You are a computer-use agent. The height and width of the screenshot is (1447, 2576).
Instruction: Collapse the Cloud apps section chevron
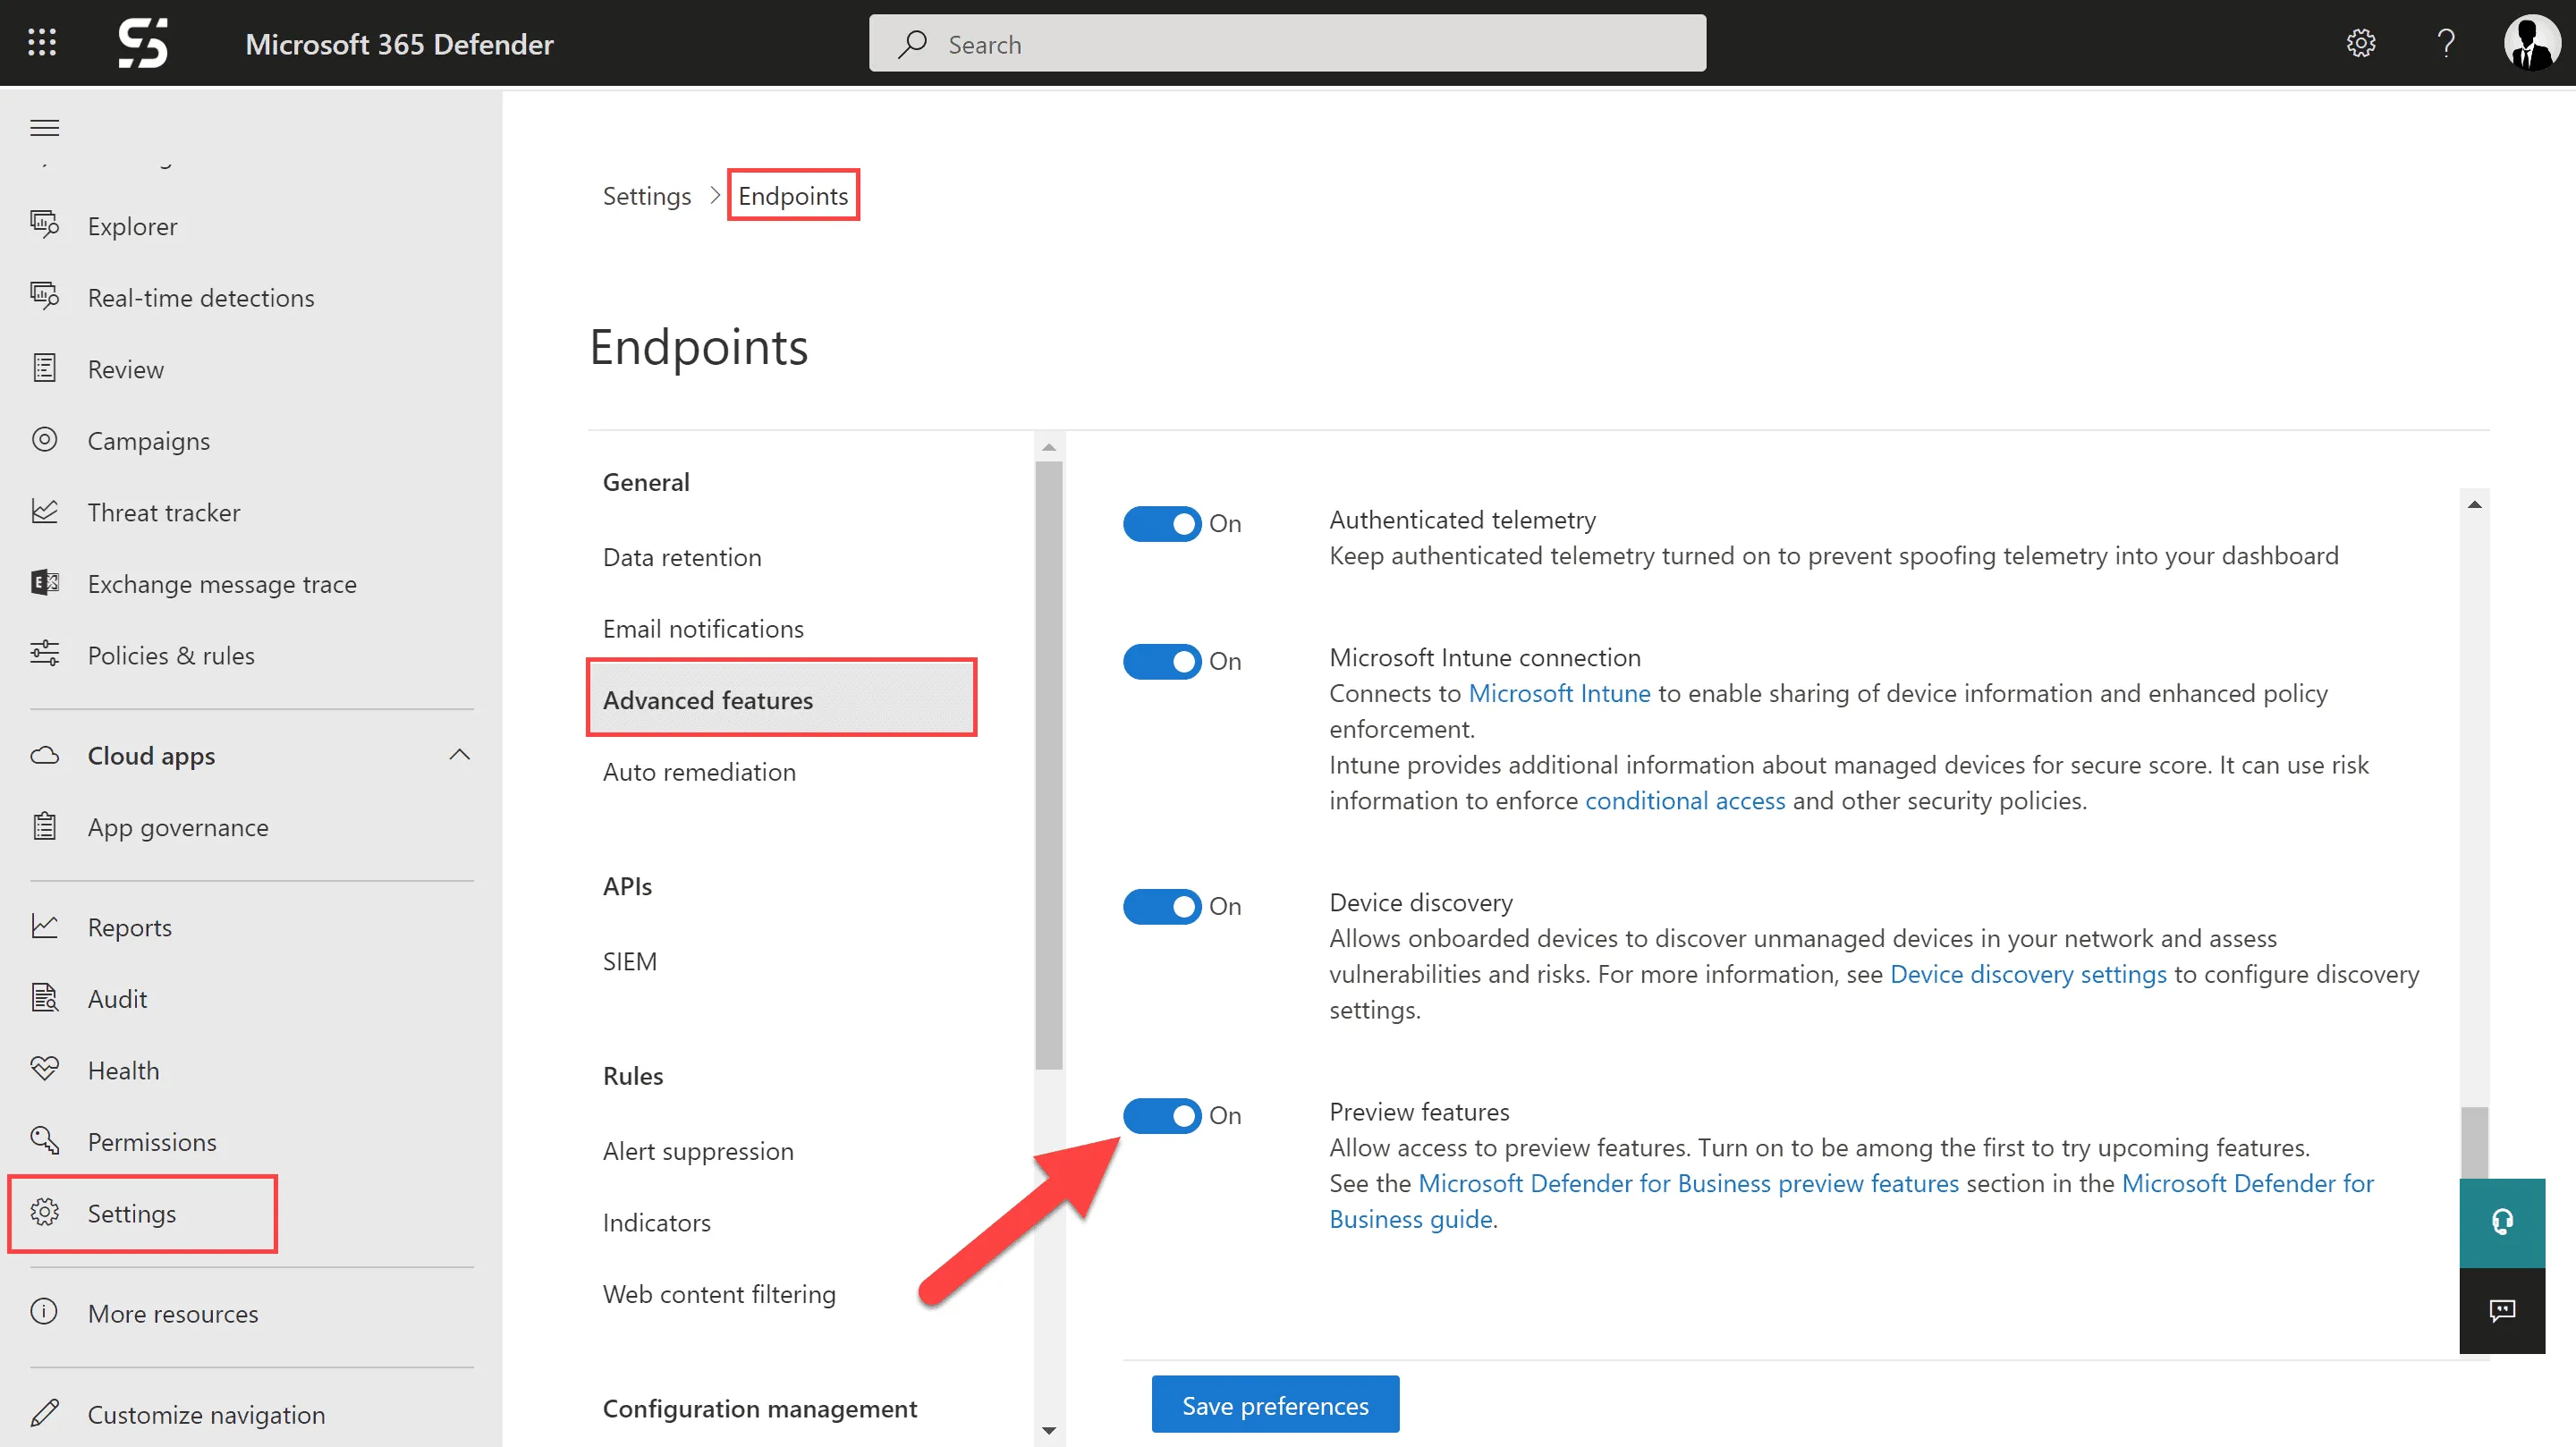(x=460, y=755)
